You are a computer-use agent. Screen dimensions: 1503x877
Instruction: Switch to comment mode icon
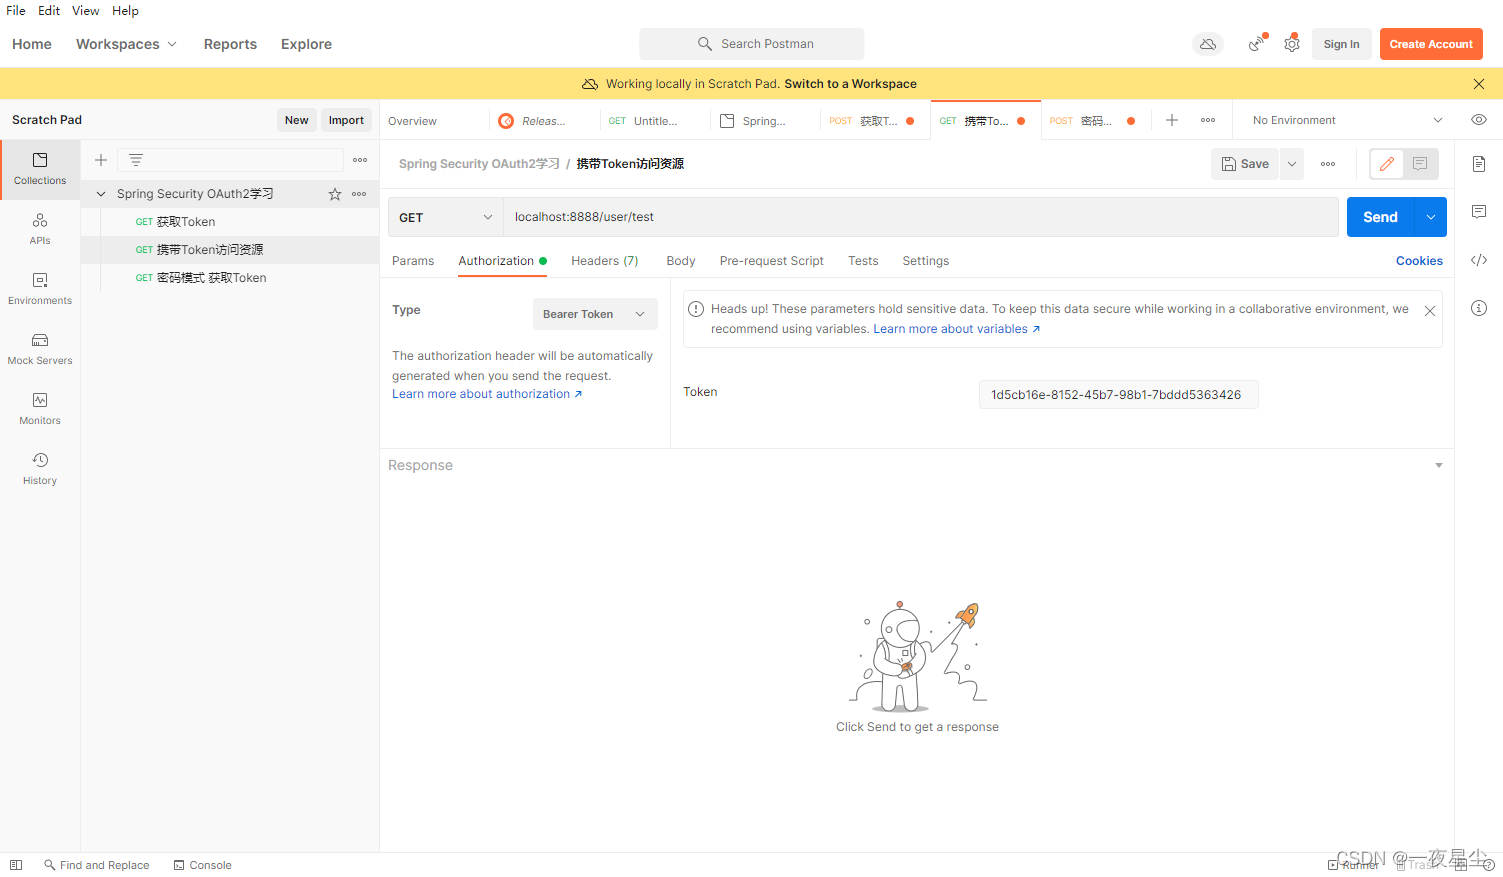click(x=1420, y=164)
